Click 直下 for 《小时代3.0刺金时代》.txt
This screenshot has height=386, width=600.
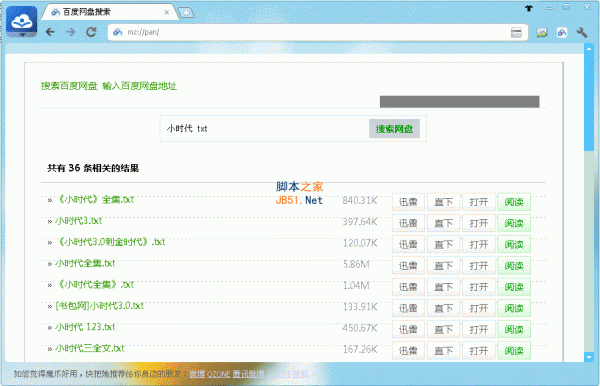coord(443,244)
